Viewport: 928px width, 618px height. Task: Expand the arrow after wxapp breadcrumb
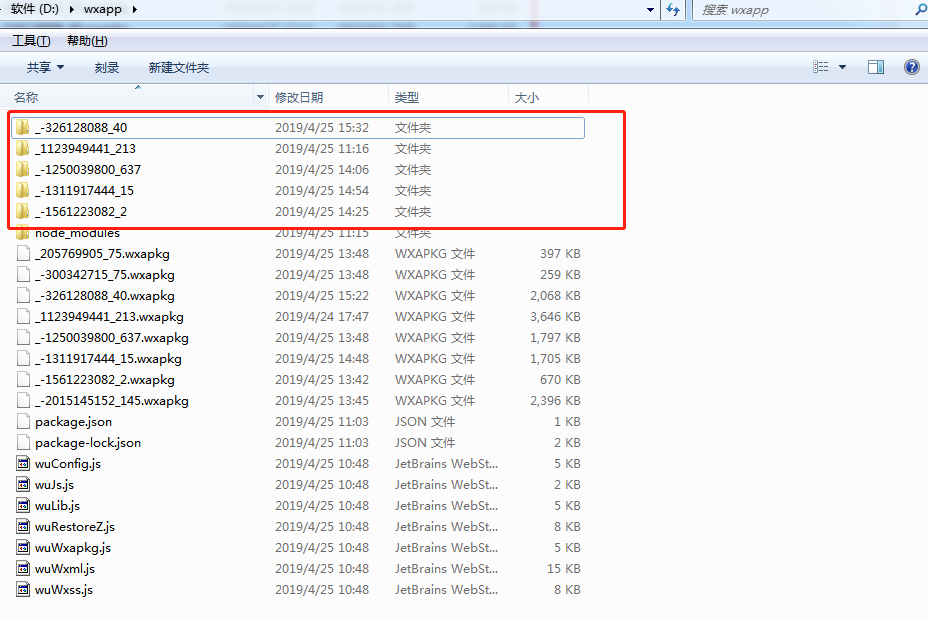[x=134, y=9]
